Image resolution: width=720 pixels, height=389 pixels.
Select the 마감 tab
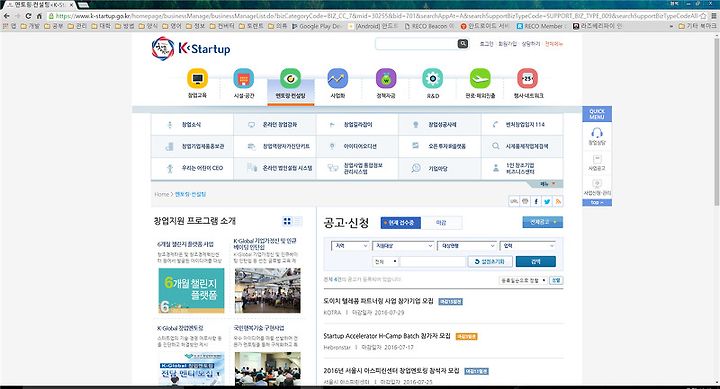pyautogui.click(x=441, y=223)
